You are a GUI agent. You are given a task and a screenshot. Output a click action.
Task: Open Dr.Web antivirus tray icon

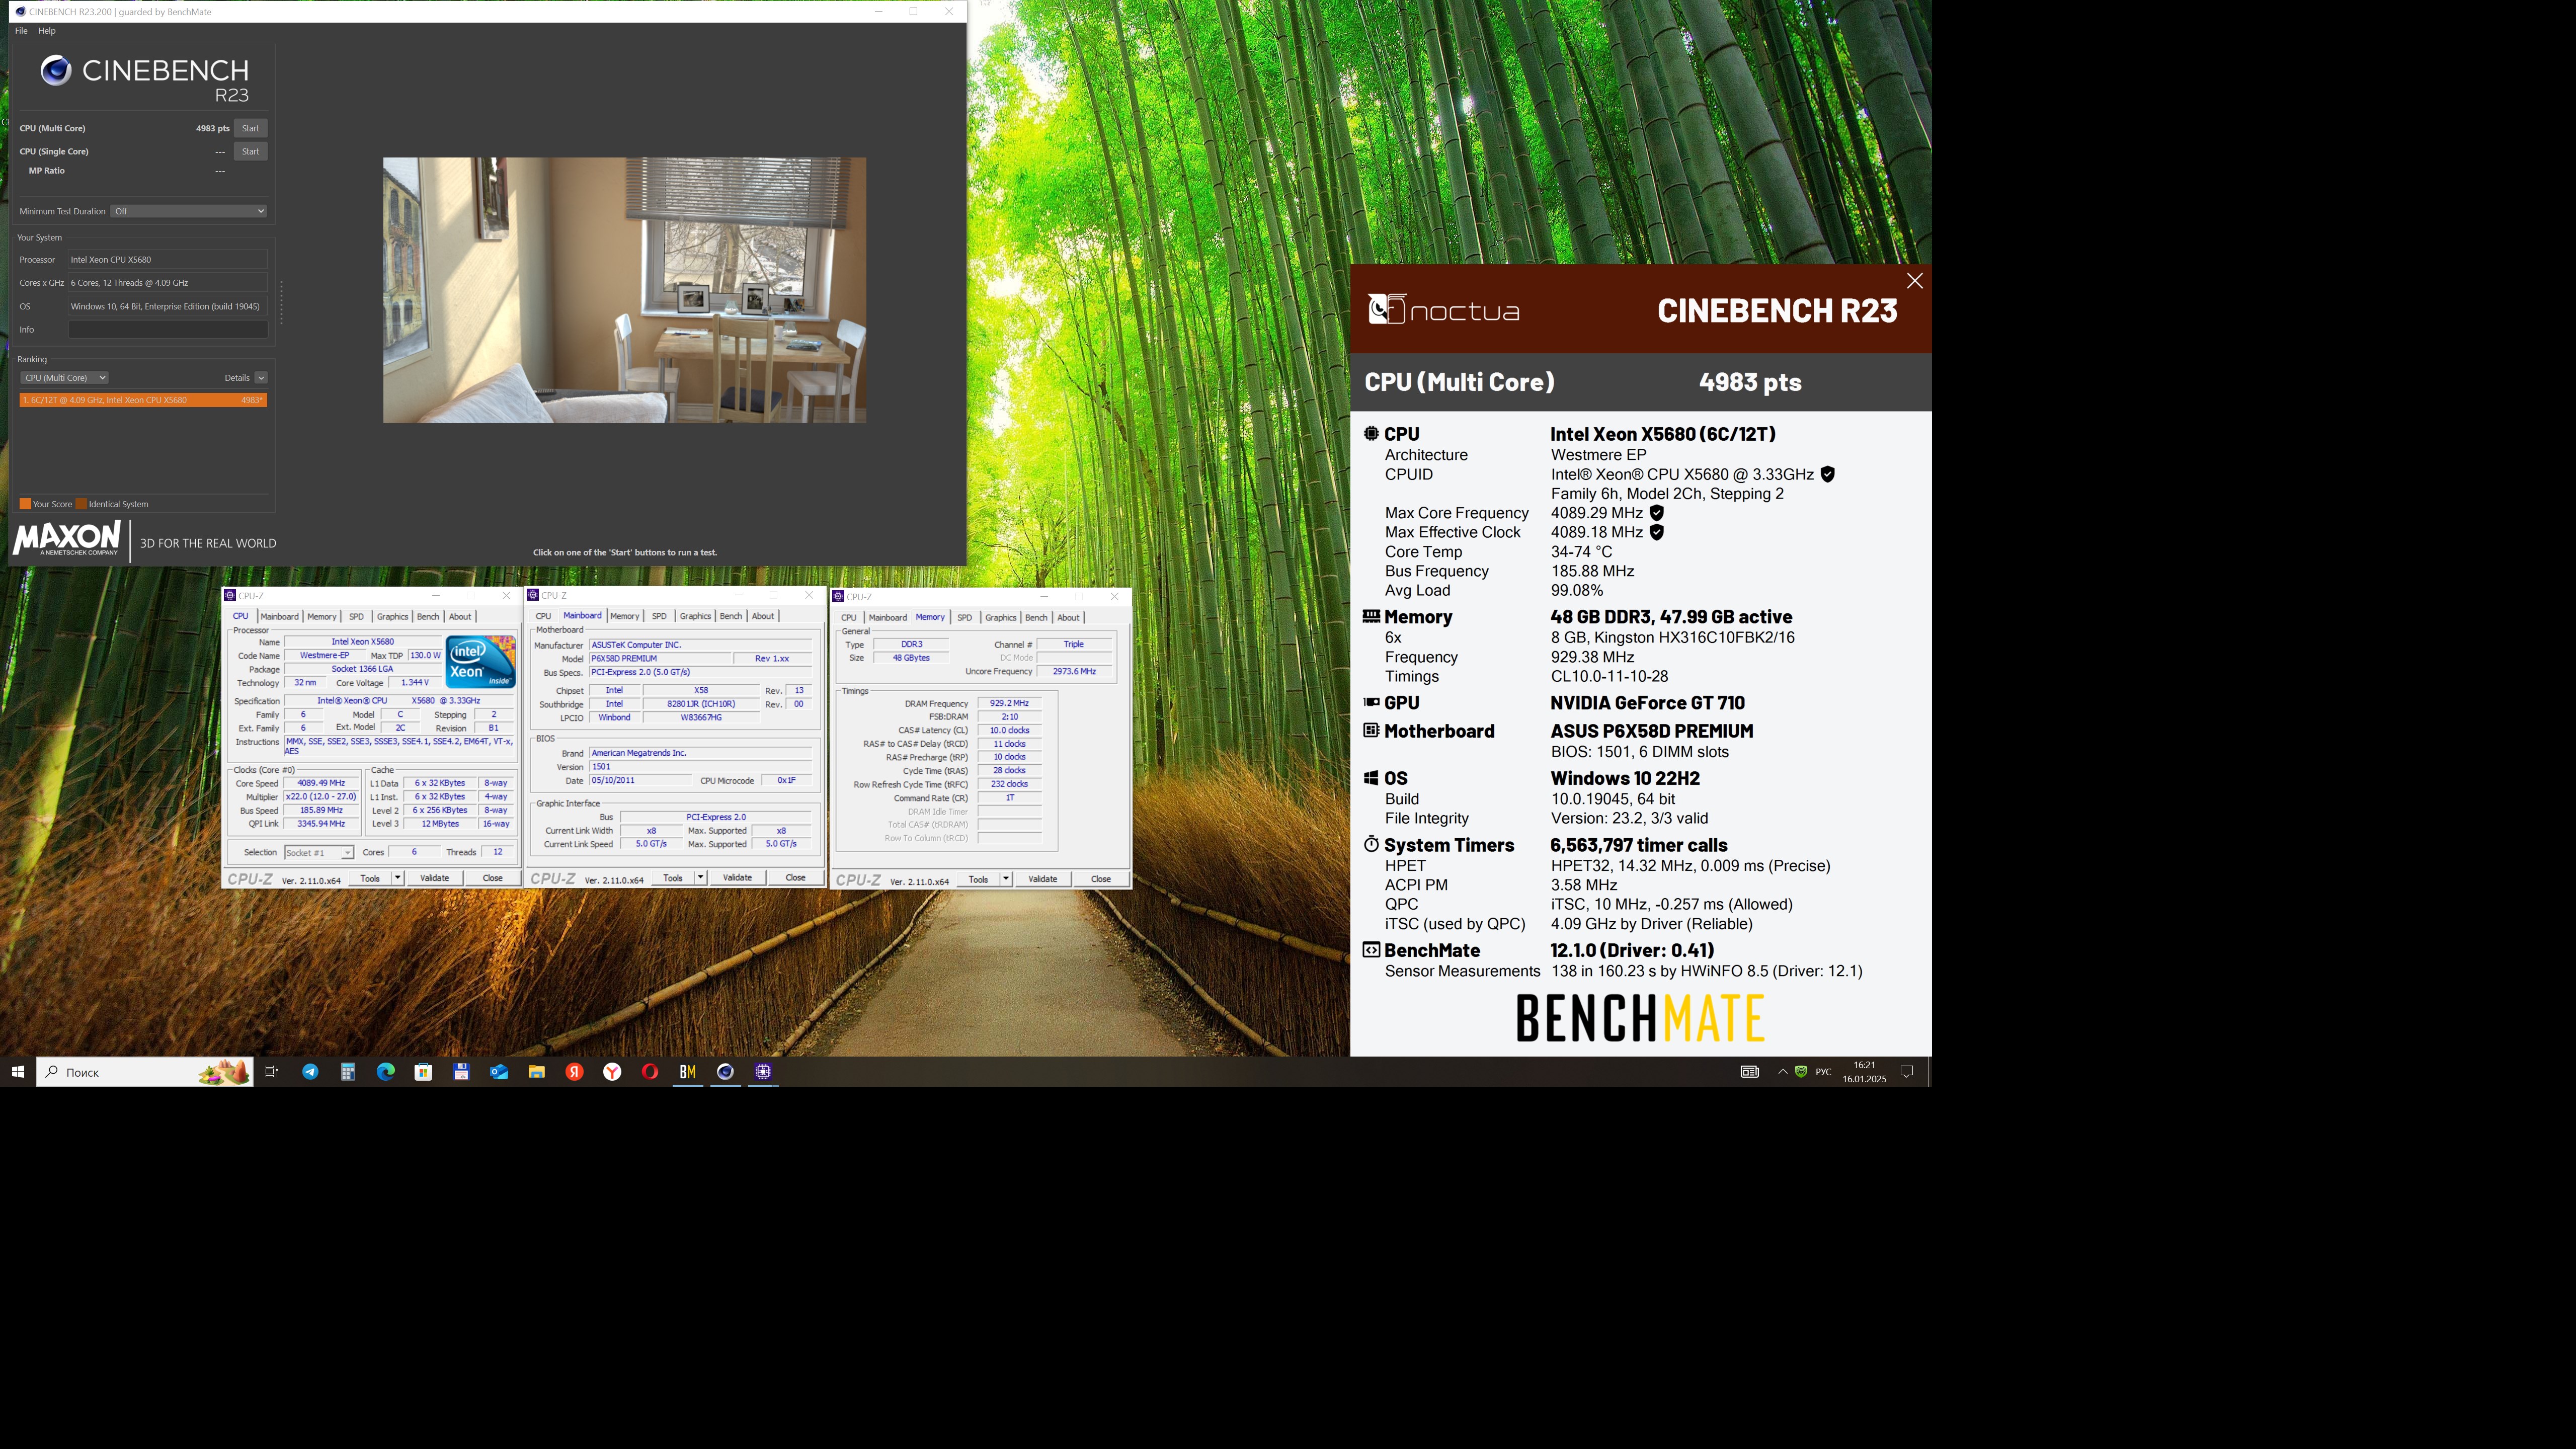1801,1072
